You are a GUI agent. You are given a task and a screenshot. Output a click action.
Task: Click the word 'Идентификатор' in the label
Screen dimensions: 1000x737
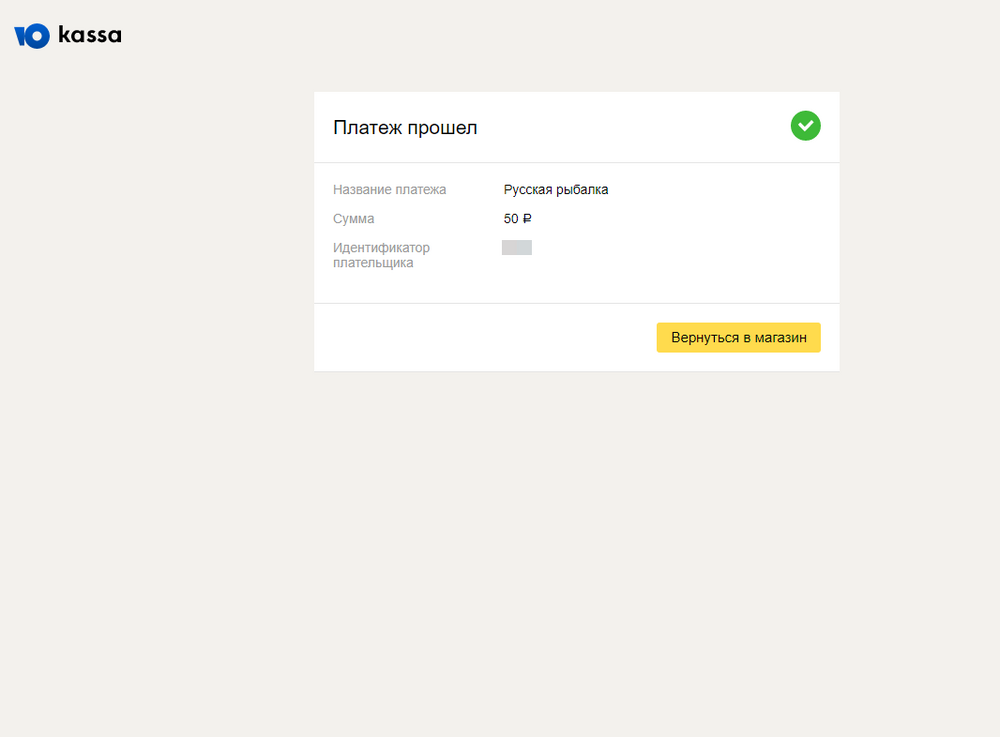381,248
